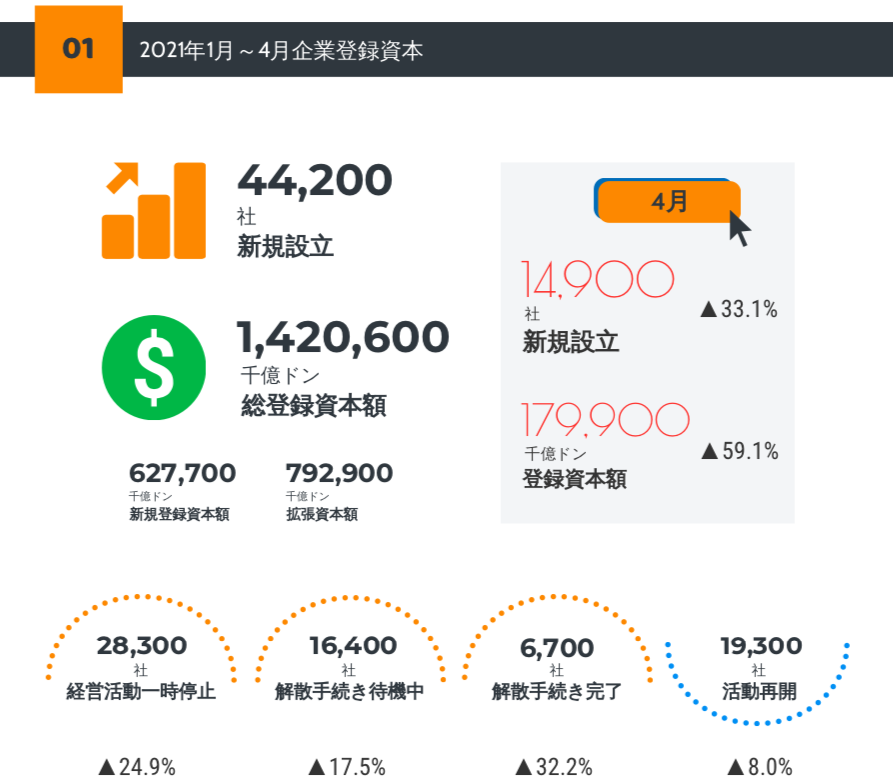The width and height of the screenshot is (893, 782).
Task: Click the 1,420,600 total capital figure
Action: (343, 338)
